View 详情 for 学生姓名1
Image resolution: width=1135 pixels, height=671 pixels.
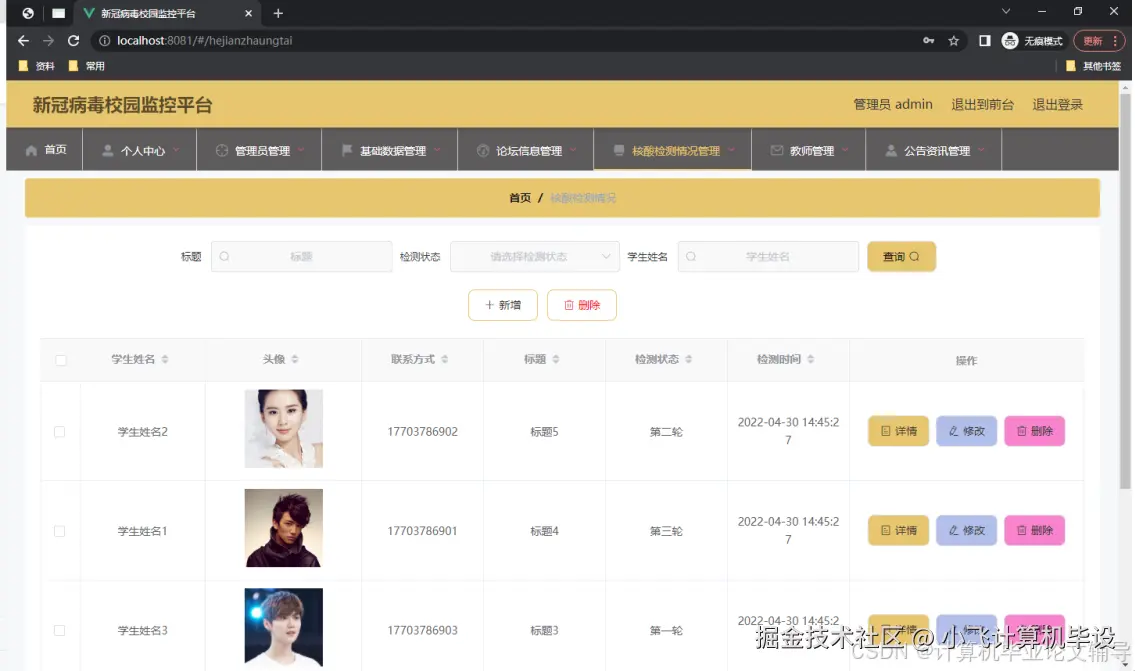pyautogui.click(x=898, y=530)
